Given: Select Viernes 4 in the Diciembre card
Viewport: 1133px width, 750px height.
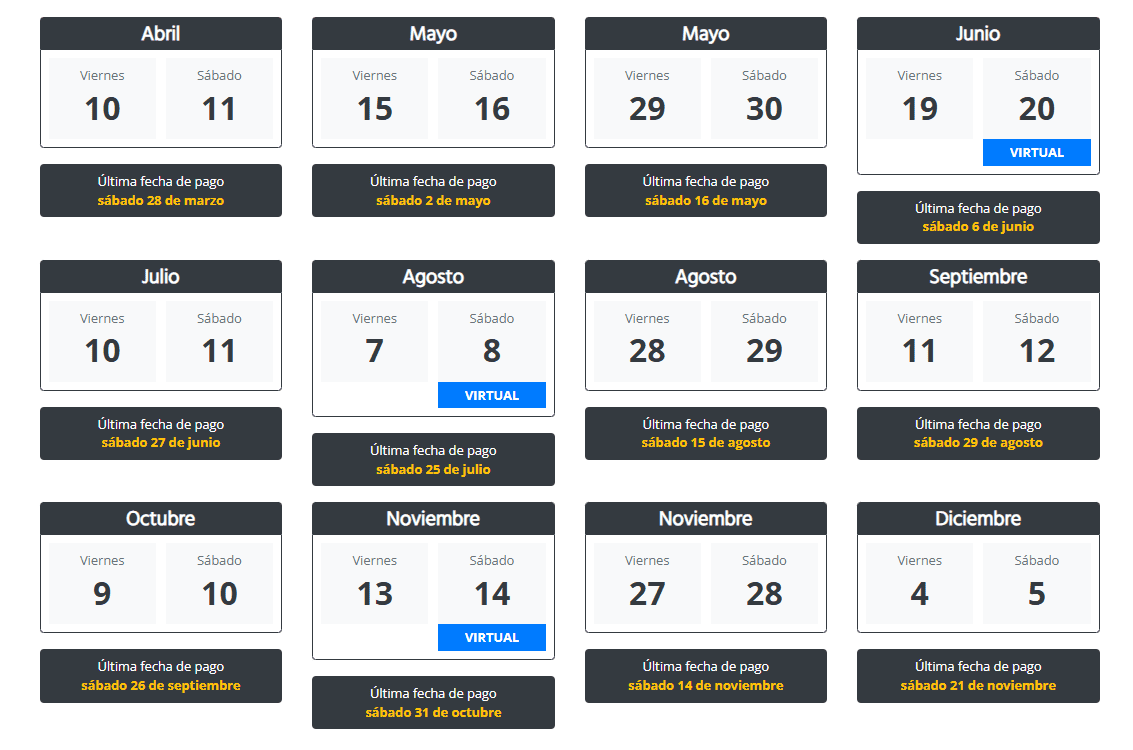Looking at the screenshot, I should pyautogui.click(x=919, y=583).
